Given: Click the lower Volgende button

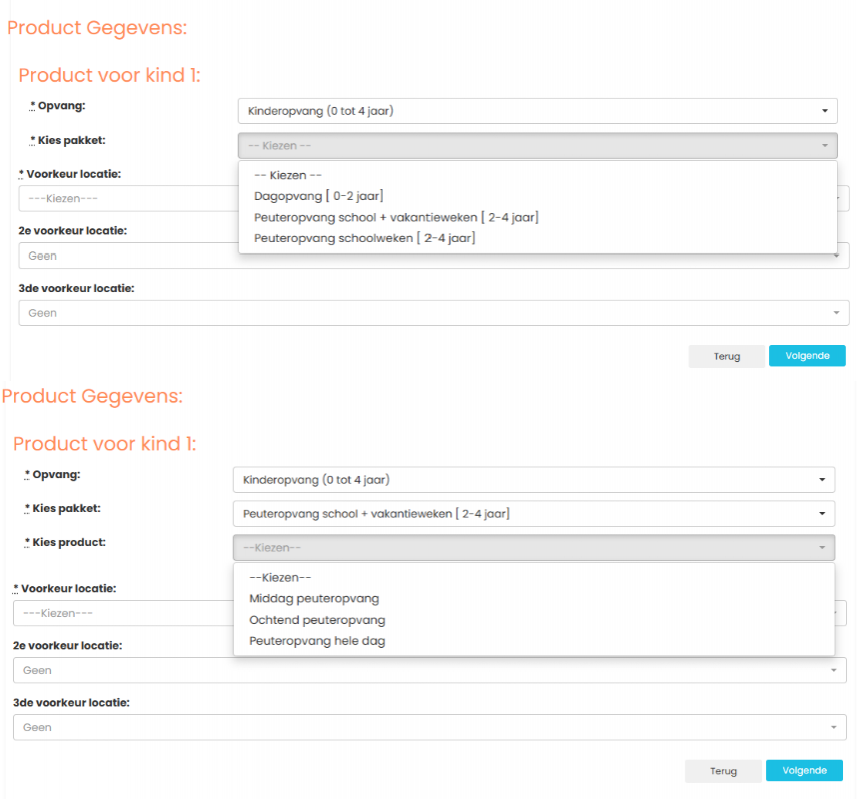Looking at the screenshot, I should [x=804, y=770].
